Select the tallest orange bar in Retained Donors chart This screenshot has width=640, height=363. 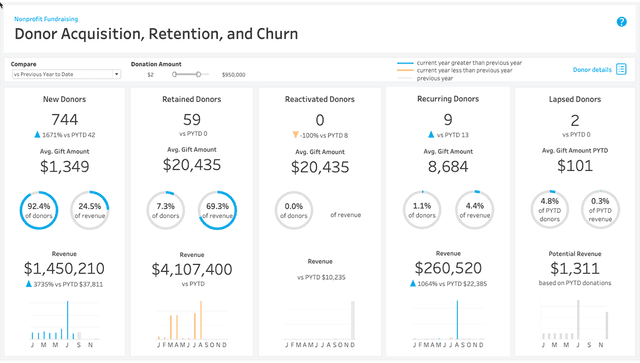click(x=201, y=320)
